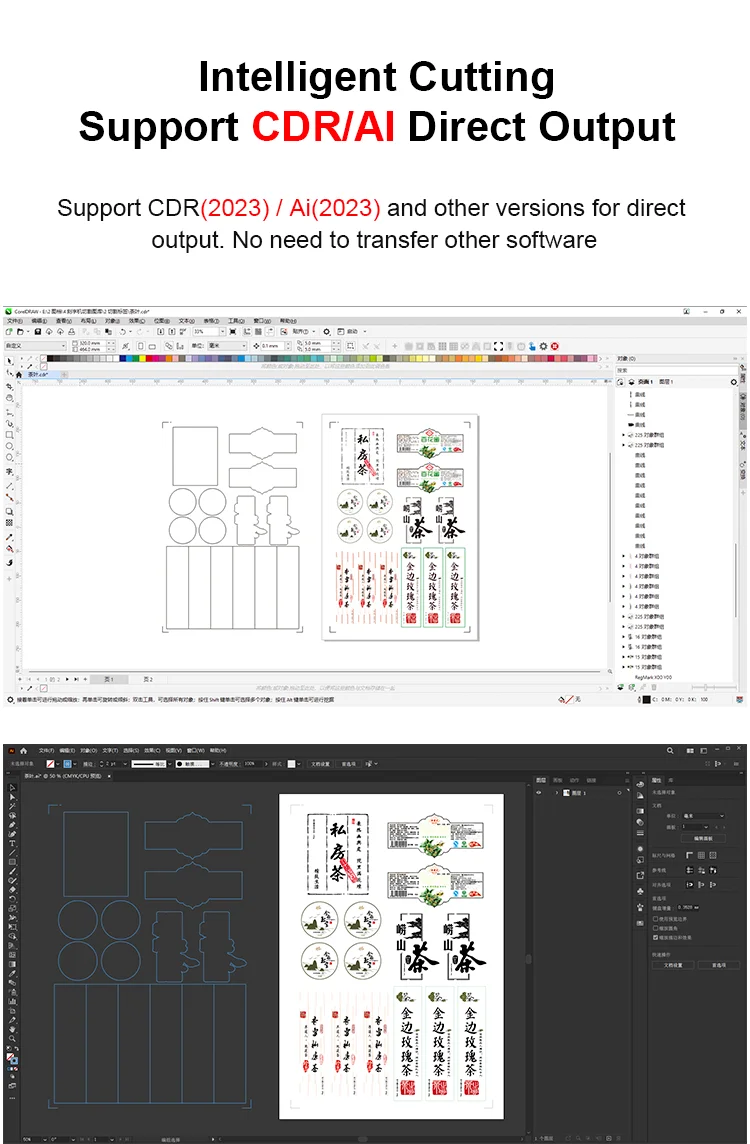Select the Type tool in Illustrator toolbar
The image size is (750, 1144).
12,843
